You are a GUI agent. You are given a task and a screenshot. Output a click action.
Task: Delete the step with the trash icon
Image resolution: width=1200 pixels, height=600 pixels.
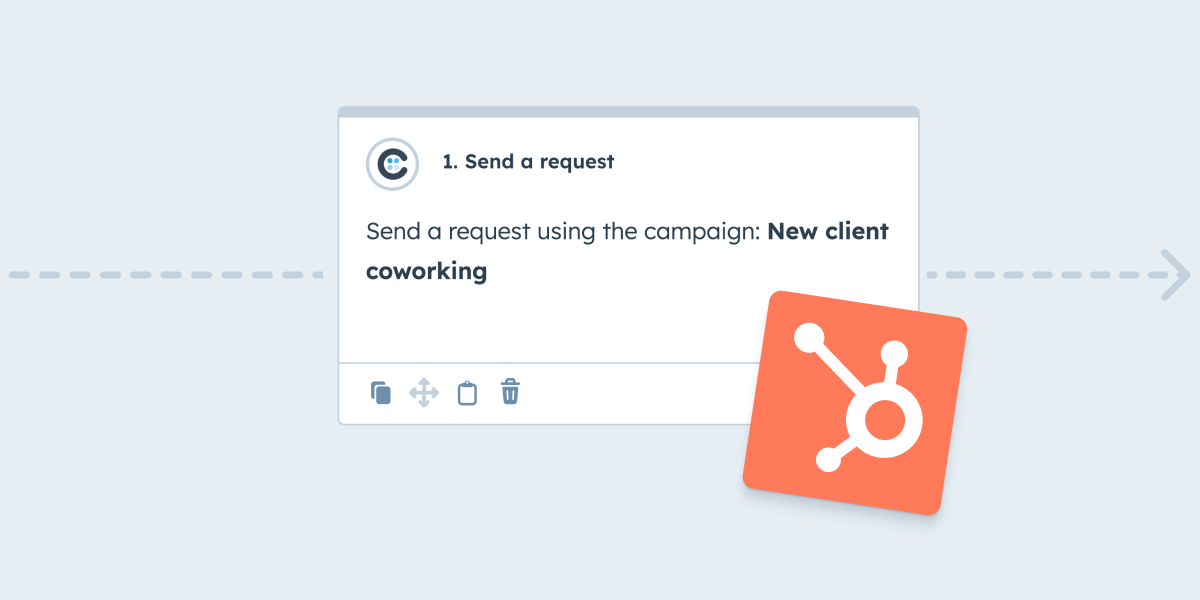[x=510, y=391]
